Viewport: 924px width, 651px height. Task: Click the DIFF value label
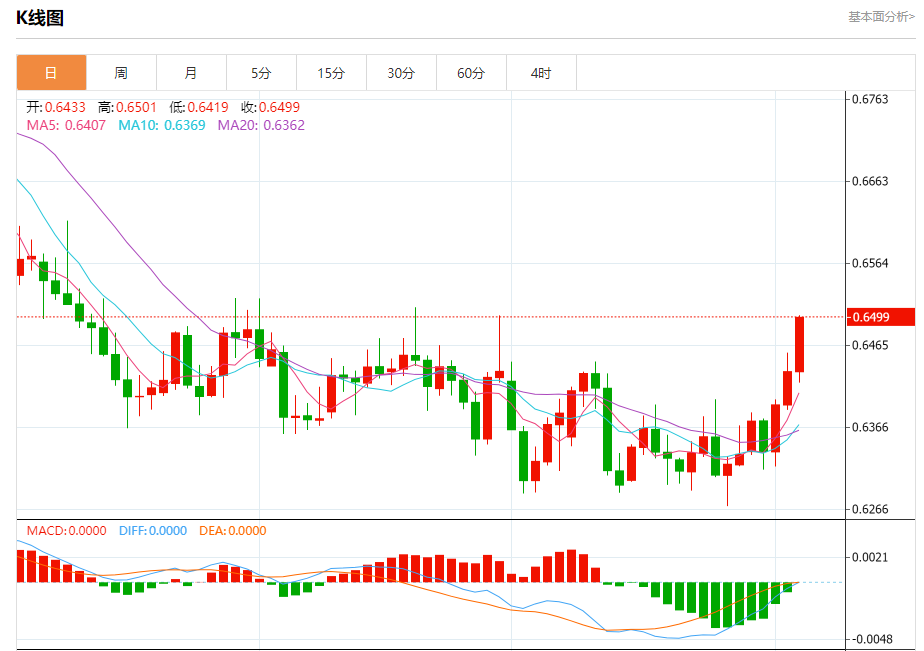tap(153, 531)
